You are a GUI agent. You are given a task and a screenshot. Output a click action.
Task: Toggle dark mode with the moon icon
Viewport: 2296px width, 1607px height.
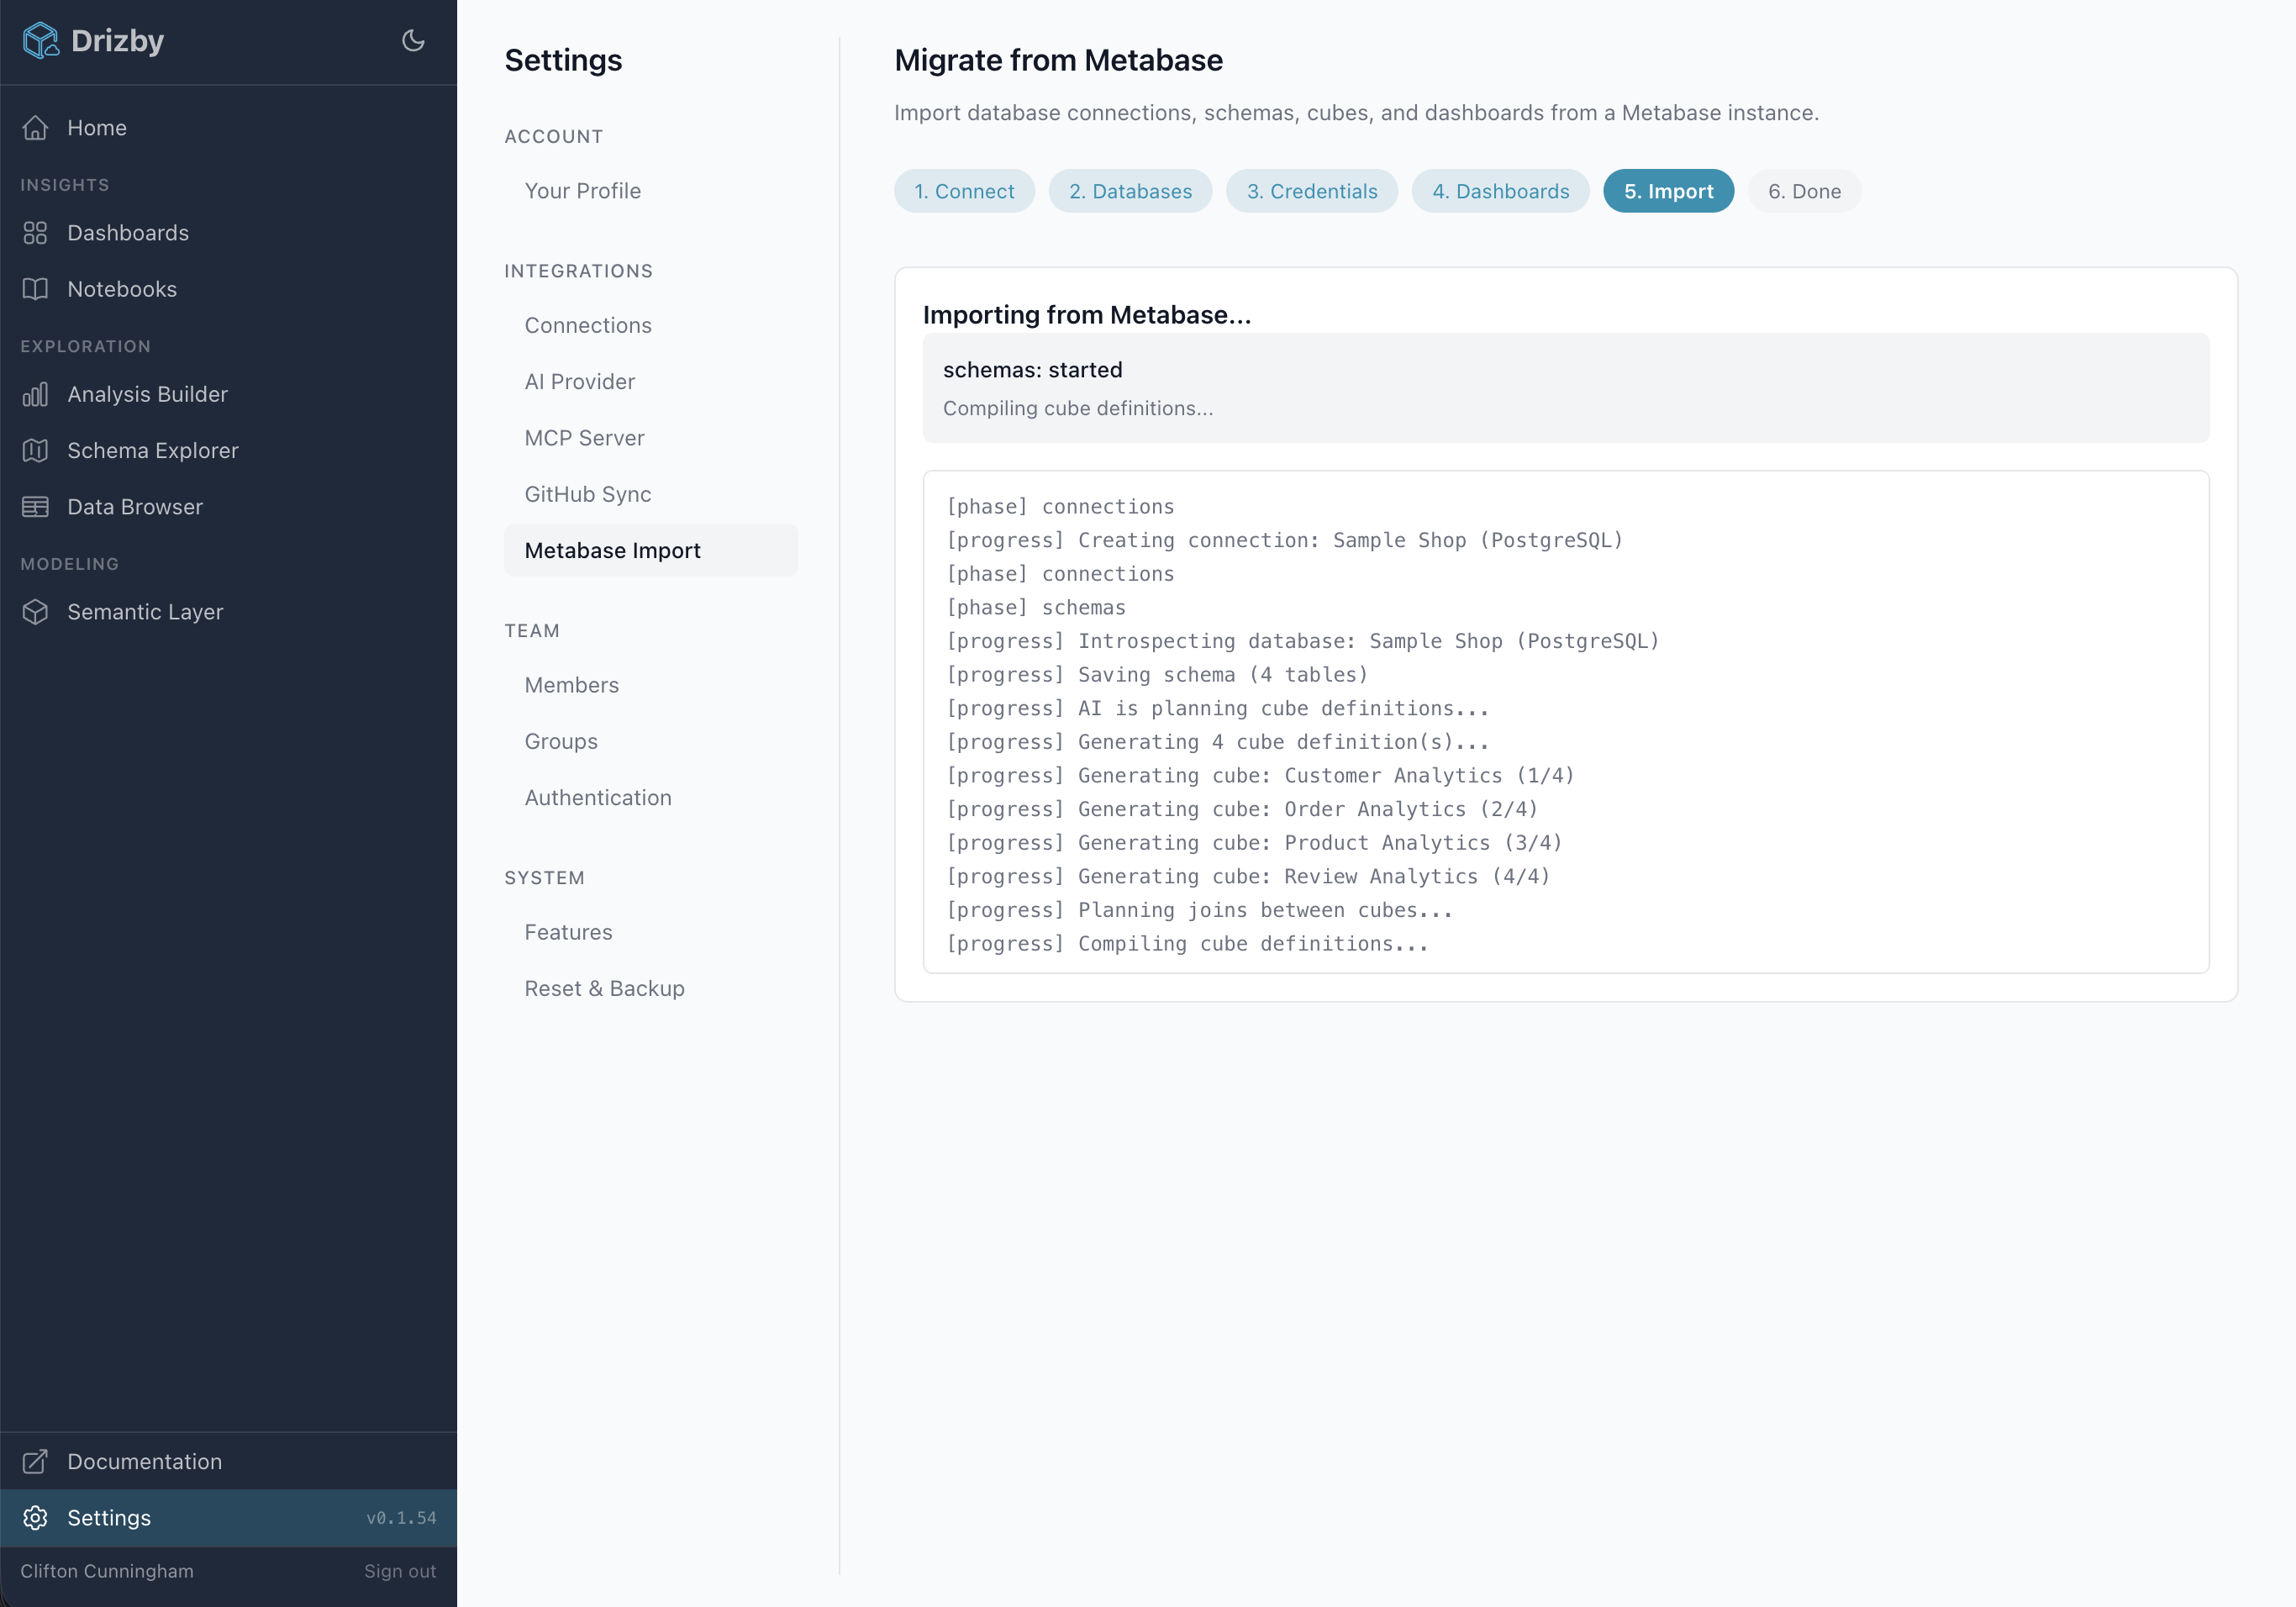click(413, 40)
